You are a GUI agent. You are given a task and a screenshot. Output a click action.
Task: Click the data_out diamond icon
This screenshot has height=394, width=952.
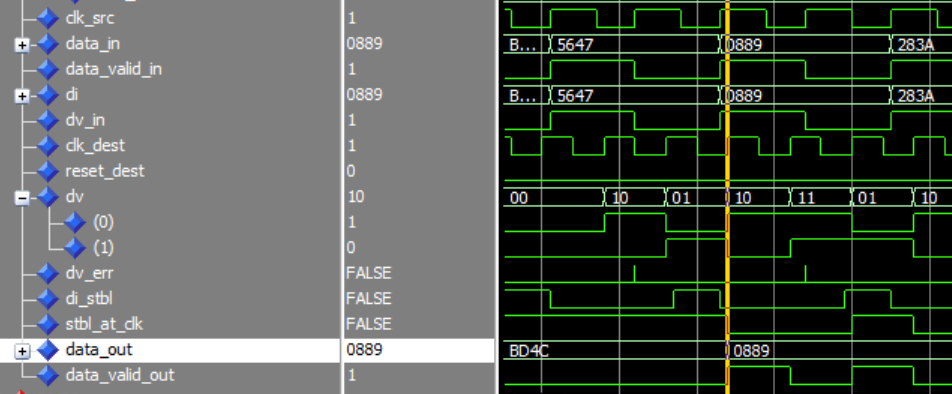click(x=48, y=350)
